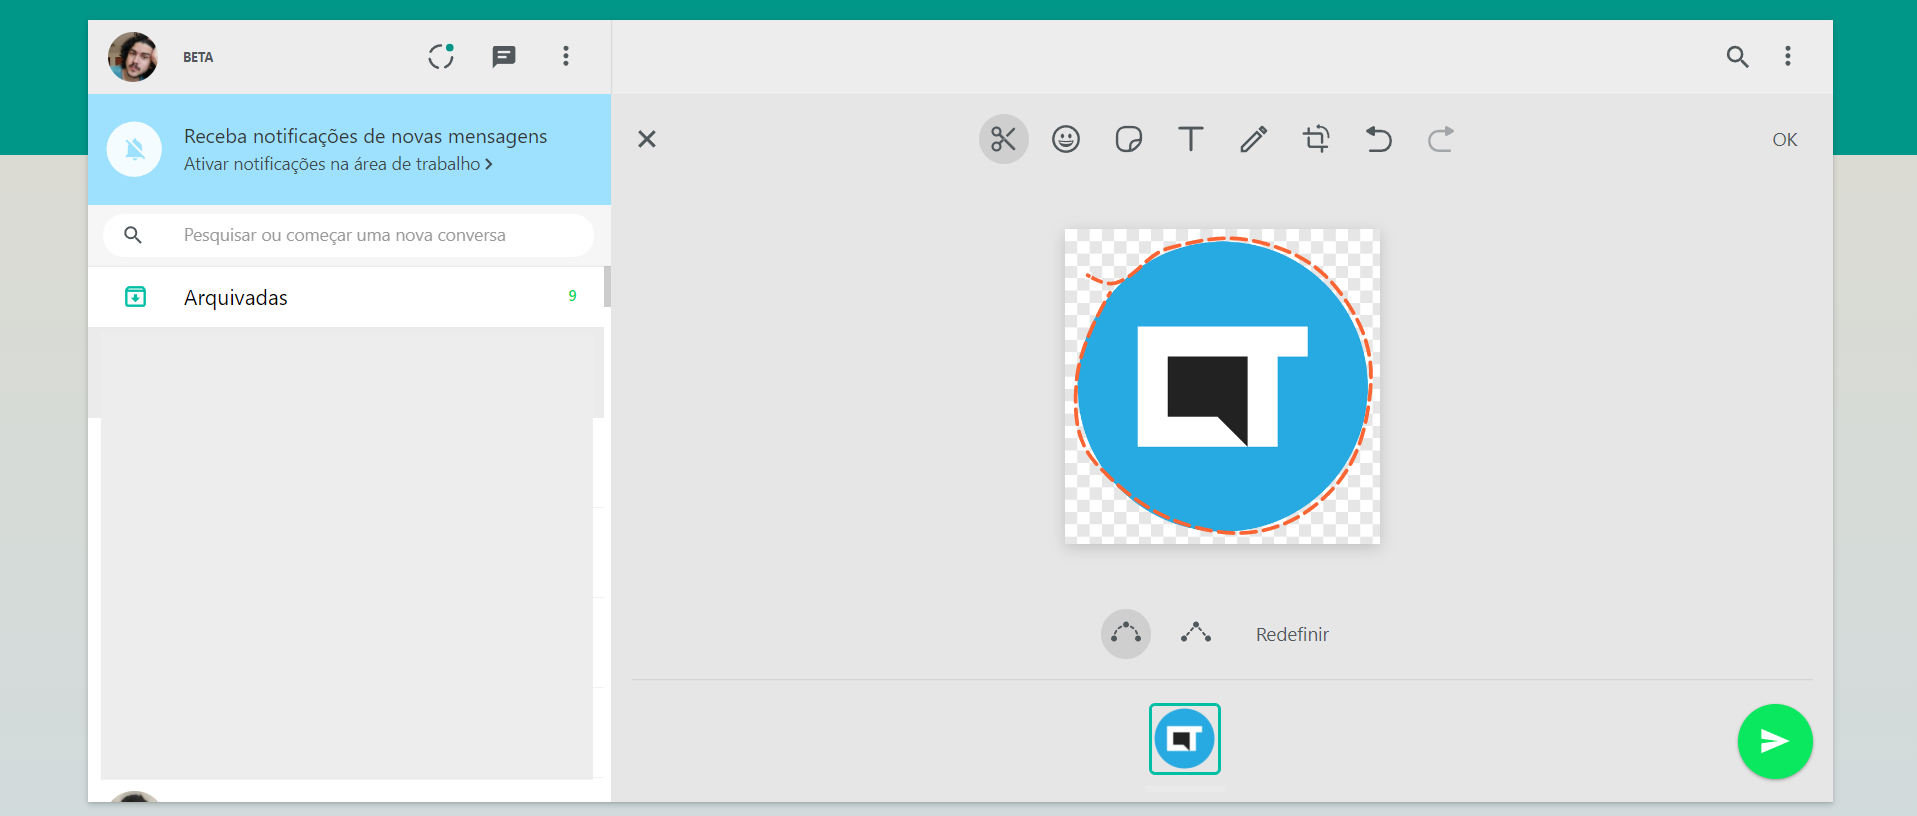The height and width of the screenshot is (816, 1917).
Task: Open the sidebar three-dot menu
Action: (566, 56)
